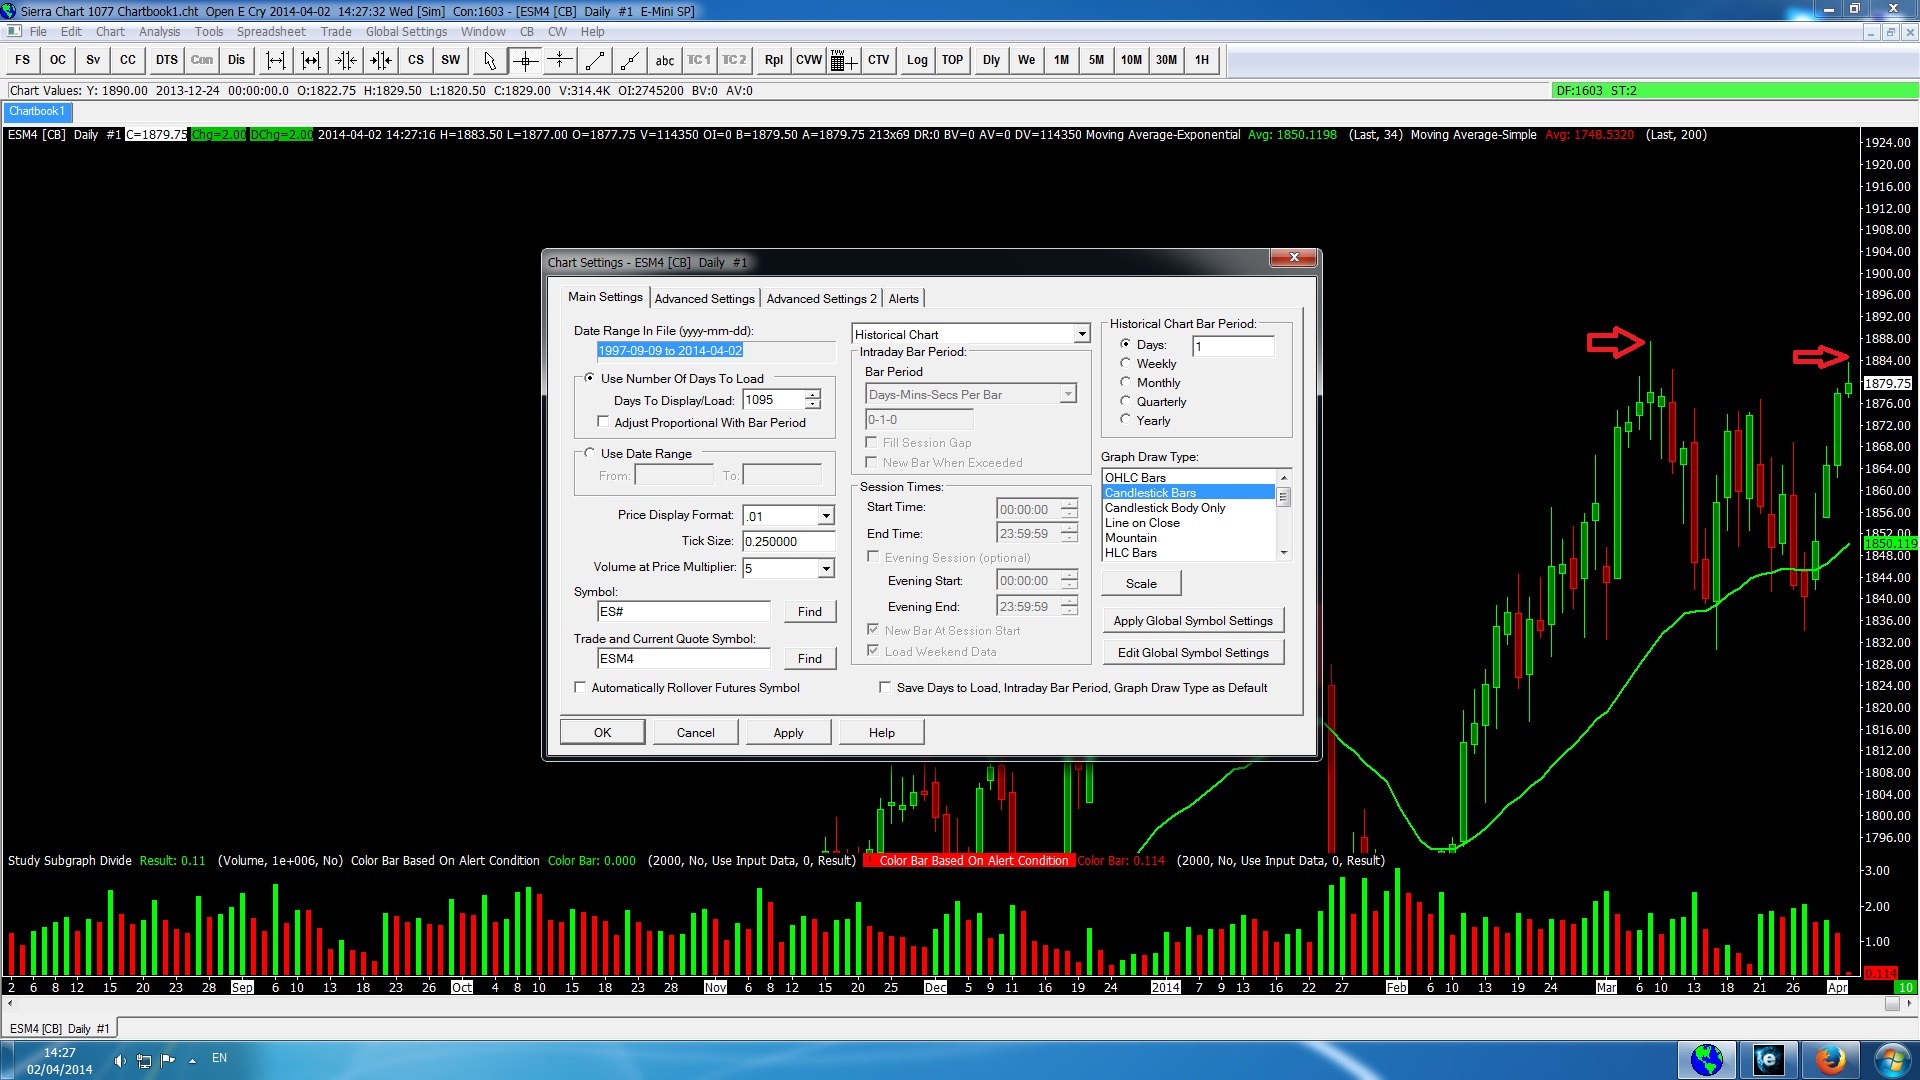Open Volume at Price Multiplier dropdown

(x=826, y=569)
